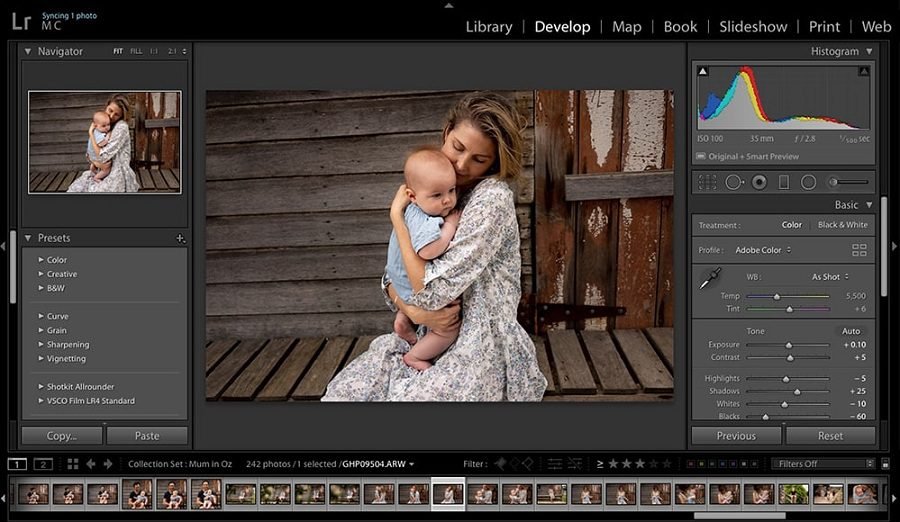
Task: Click the Copy... settings button
Action: tap(62, 436)
